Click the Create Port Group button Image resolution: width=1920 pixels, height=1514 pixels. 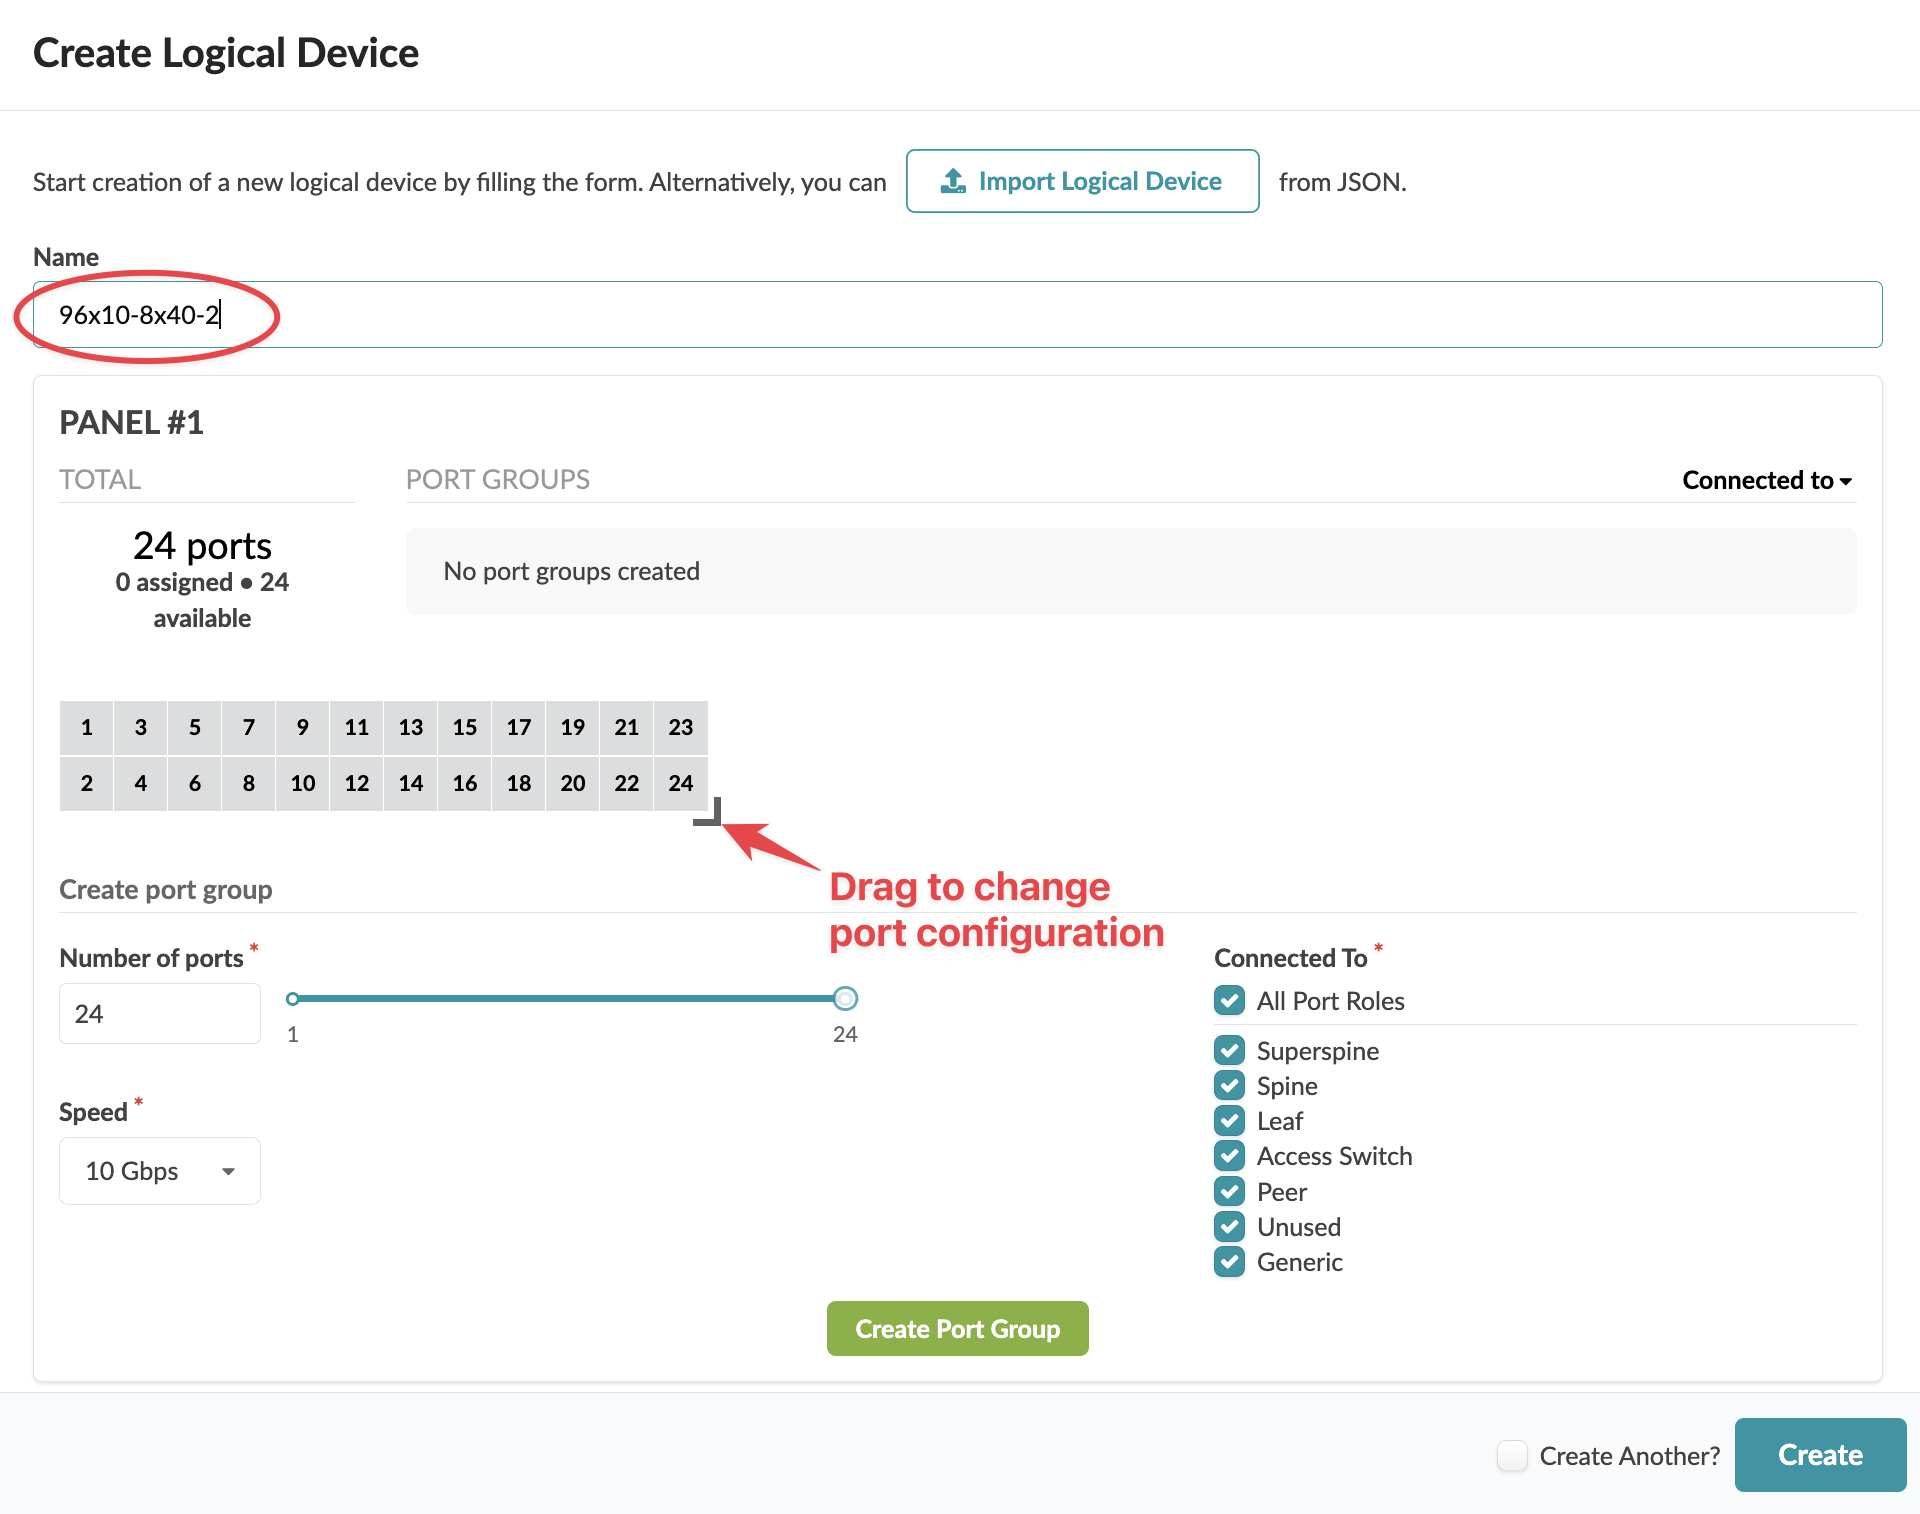tap(957, 1329)
